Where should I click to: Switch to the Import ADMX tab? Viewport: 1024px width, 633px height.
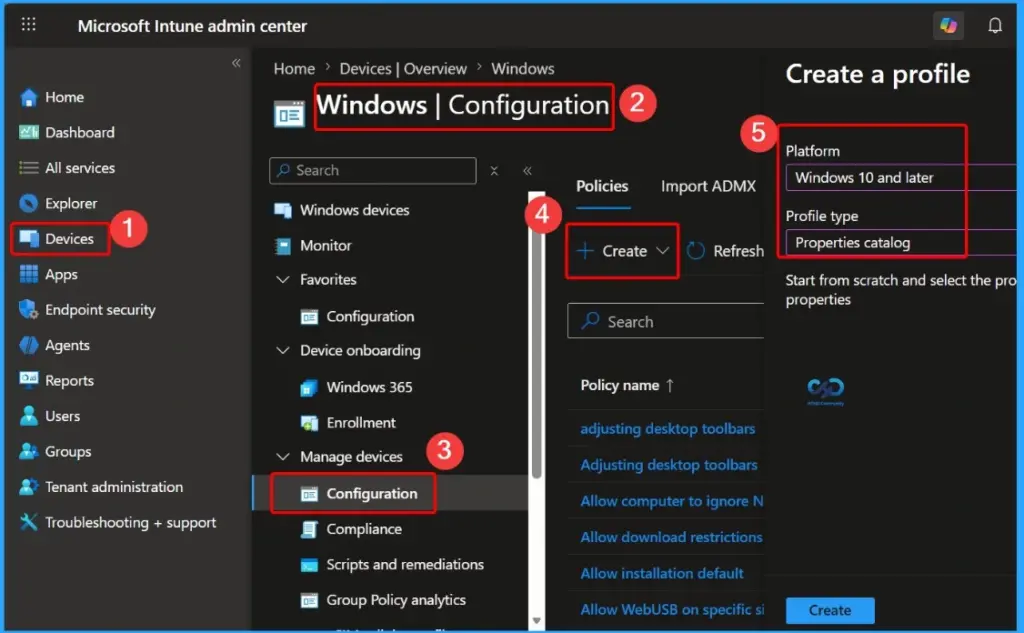[708, 186]
